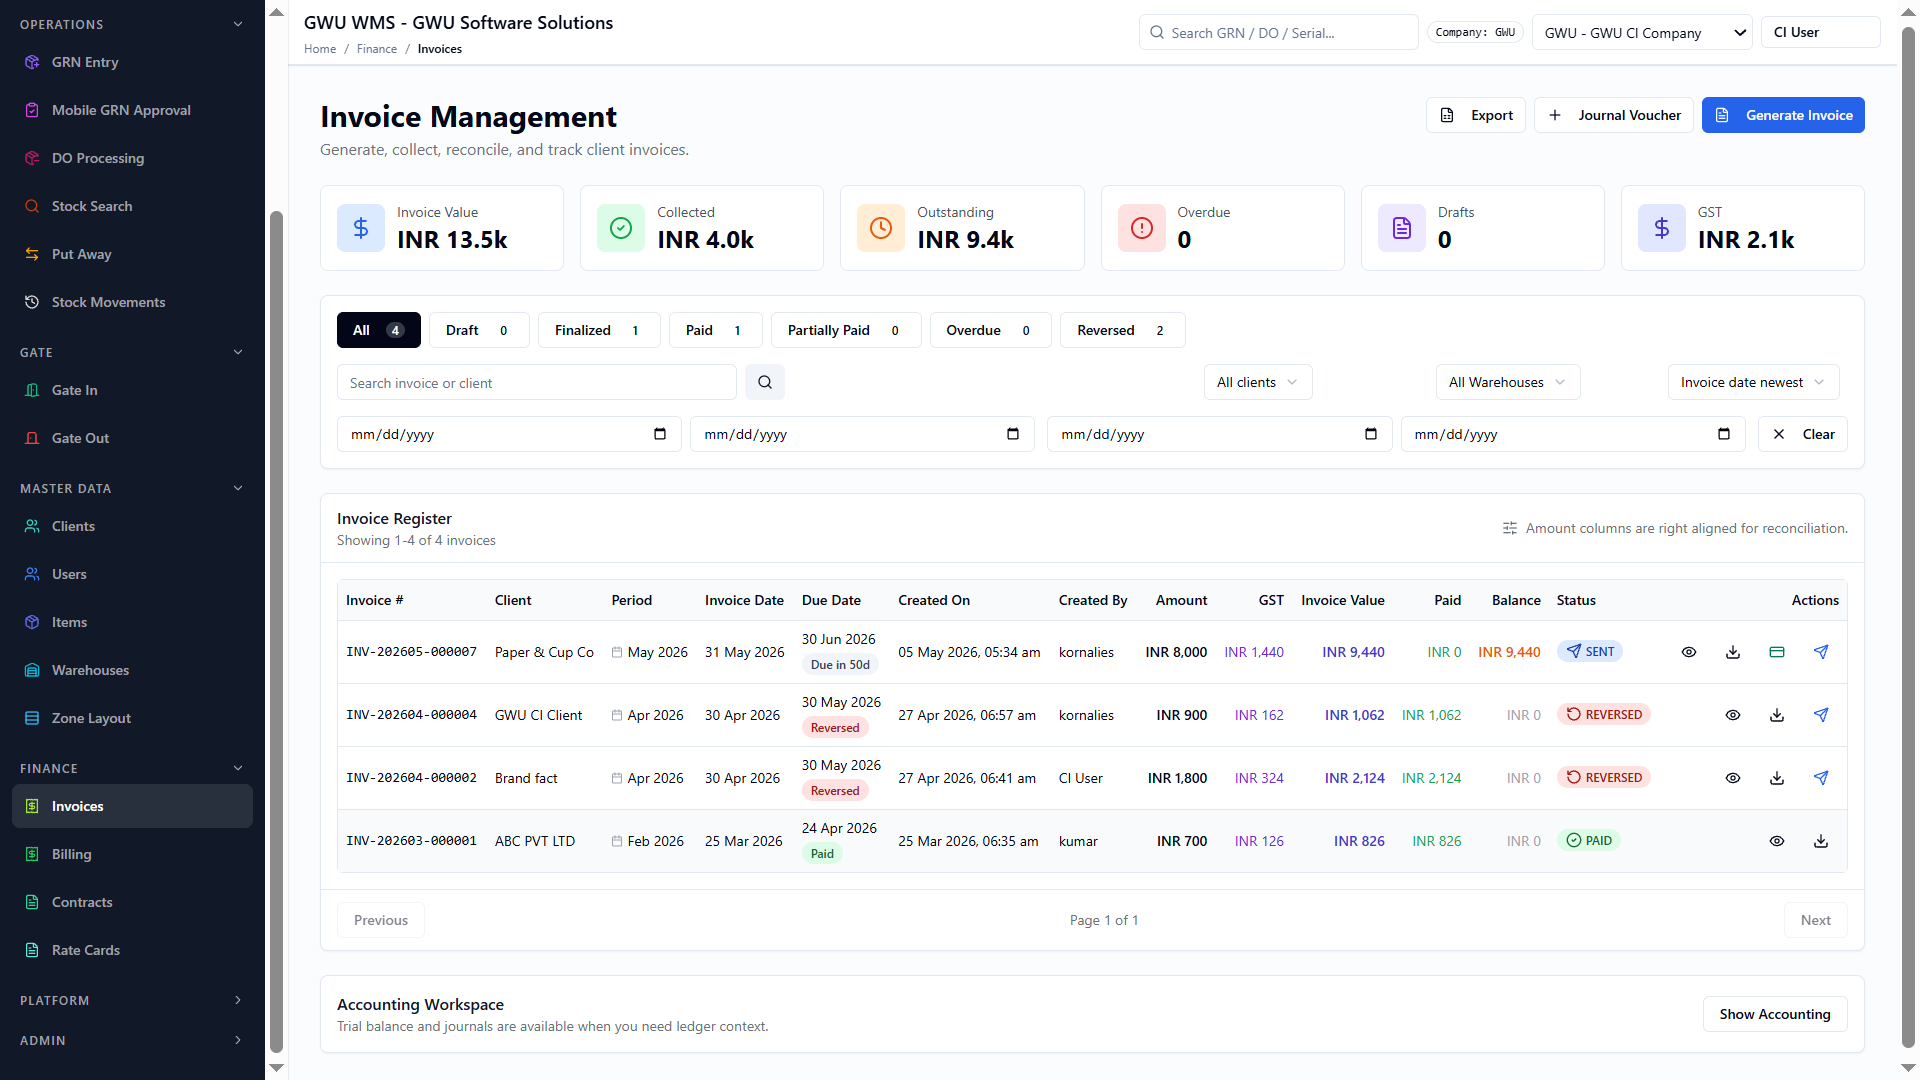
Task: Open calendar picker on third date field
Action: pyautogui.click(x=1371, y=434)
